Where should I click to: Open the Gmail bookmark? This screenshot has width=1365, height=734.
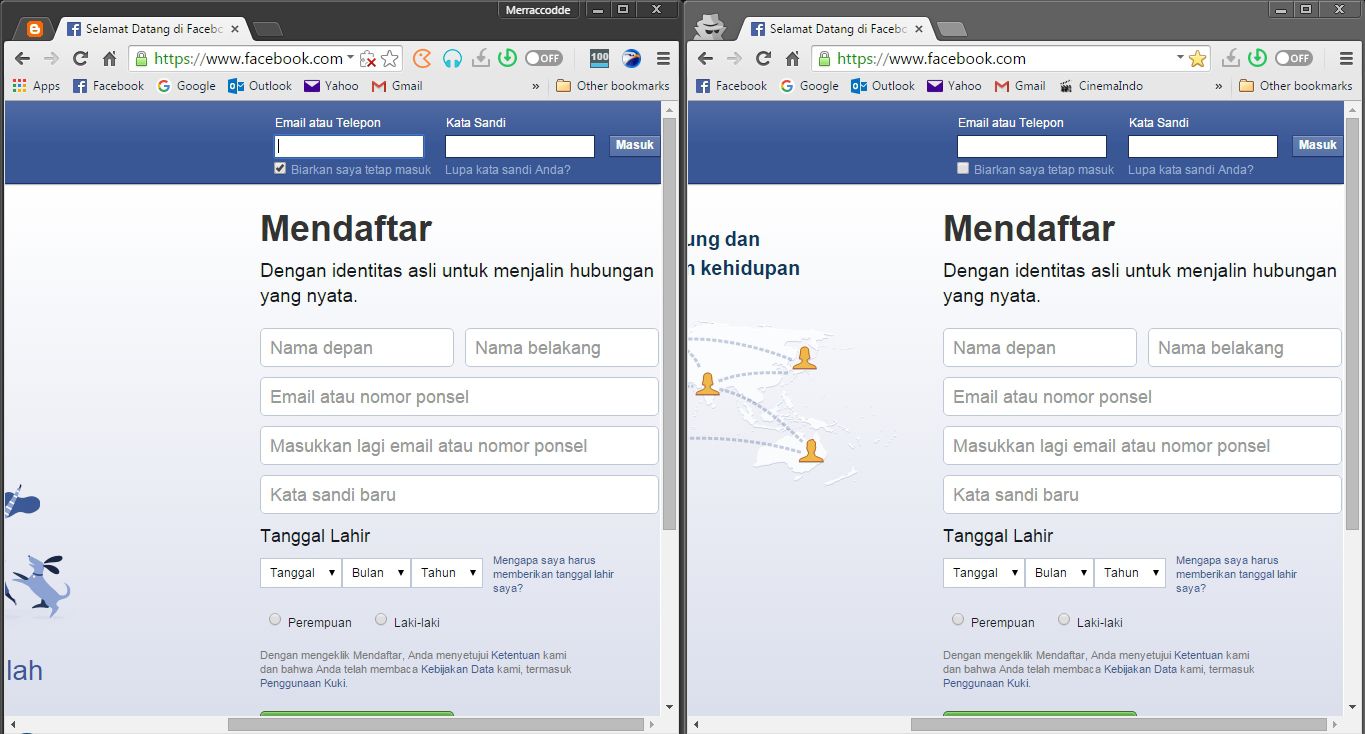click(x=396, y=85)
